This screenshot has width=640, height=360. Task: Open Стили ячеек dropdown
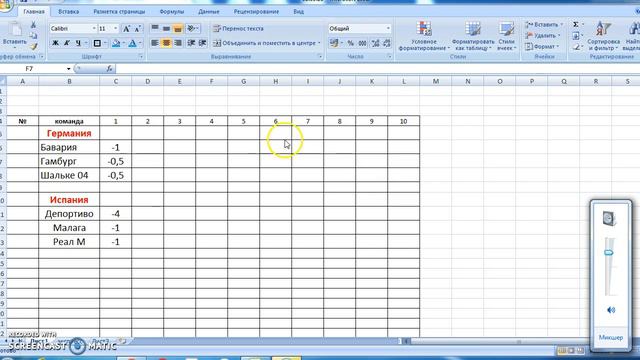click(507, 36)
